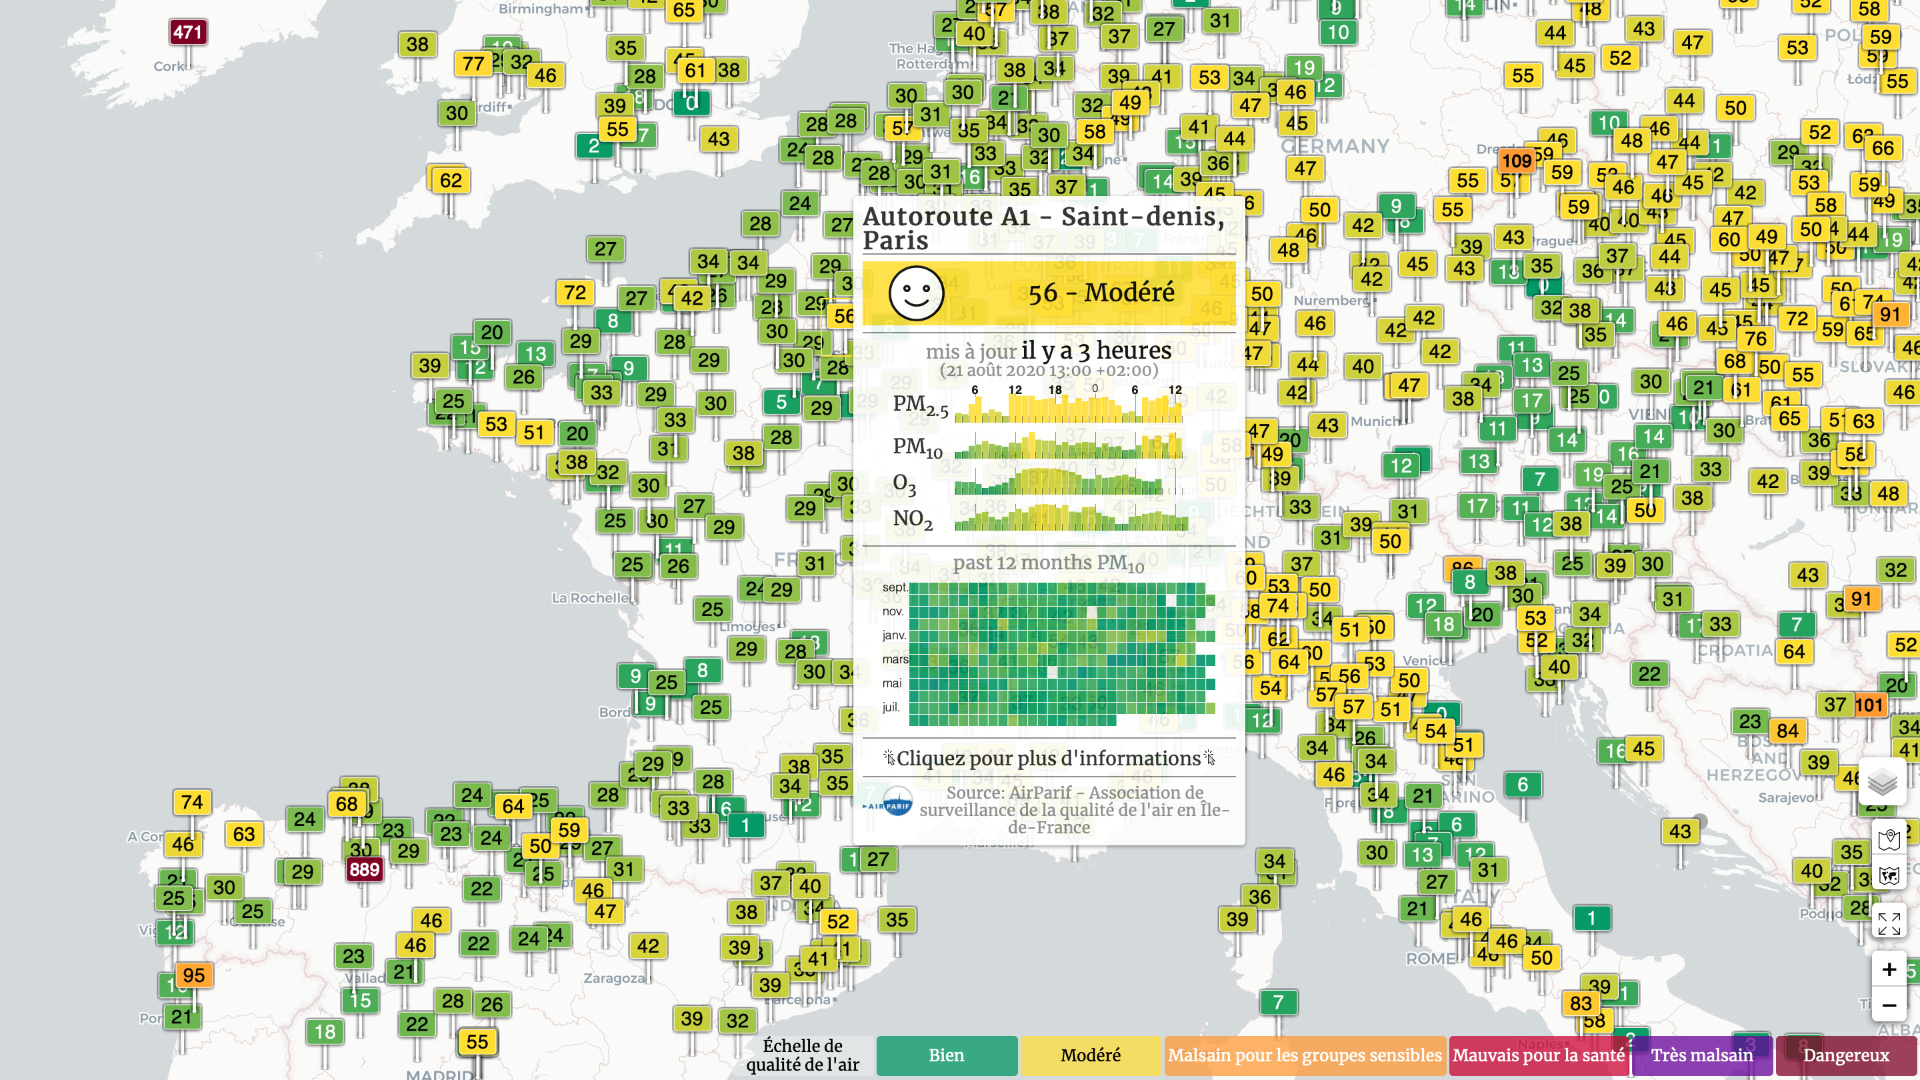Open the map layers control
Viewport: 1920px width, 1080px height.
1882,782
